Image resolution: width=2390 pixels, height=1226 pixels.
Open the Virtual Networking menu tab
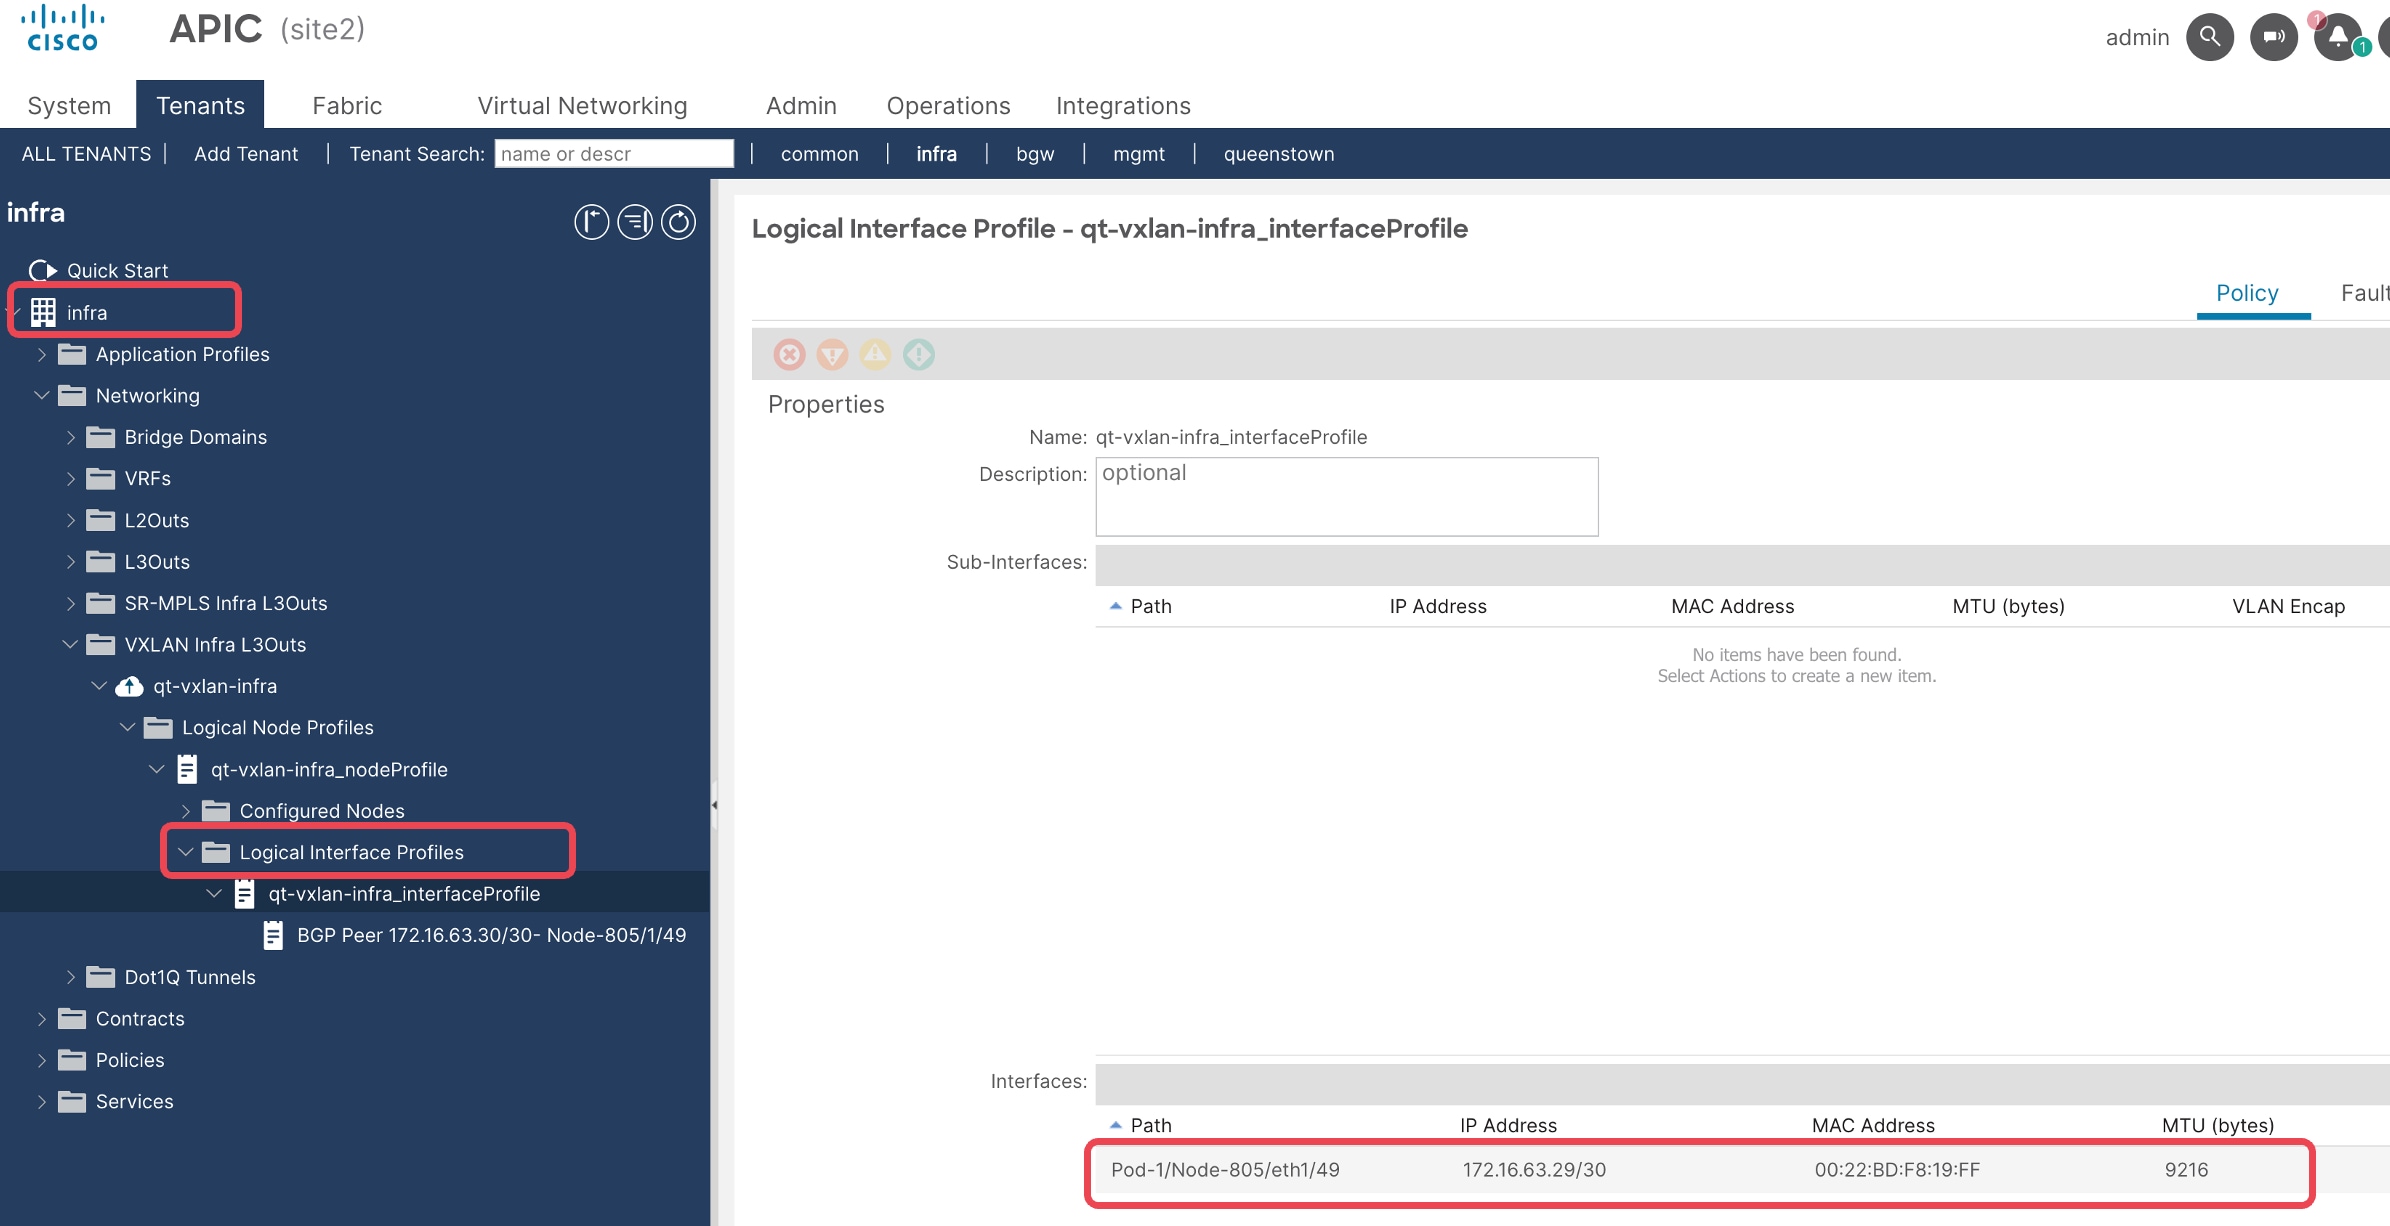582,105
